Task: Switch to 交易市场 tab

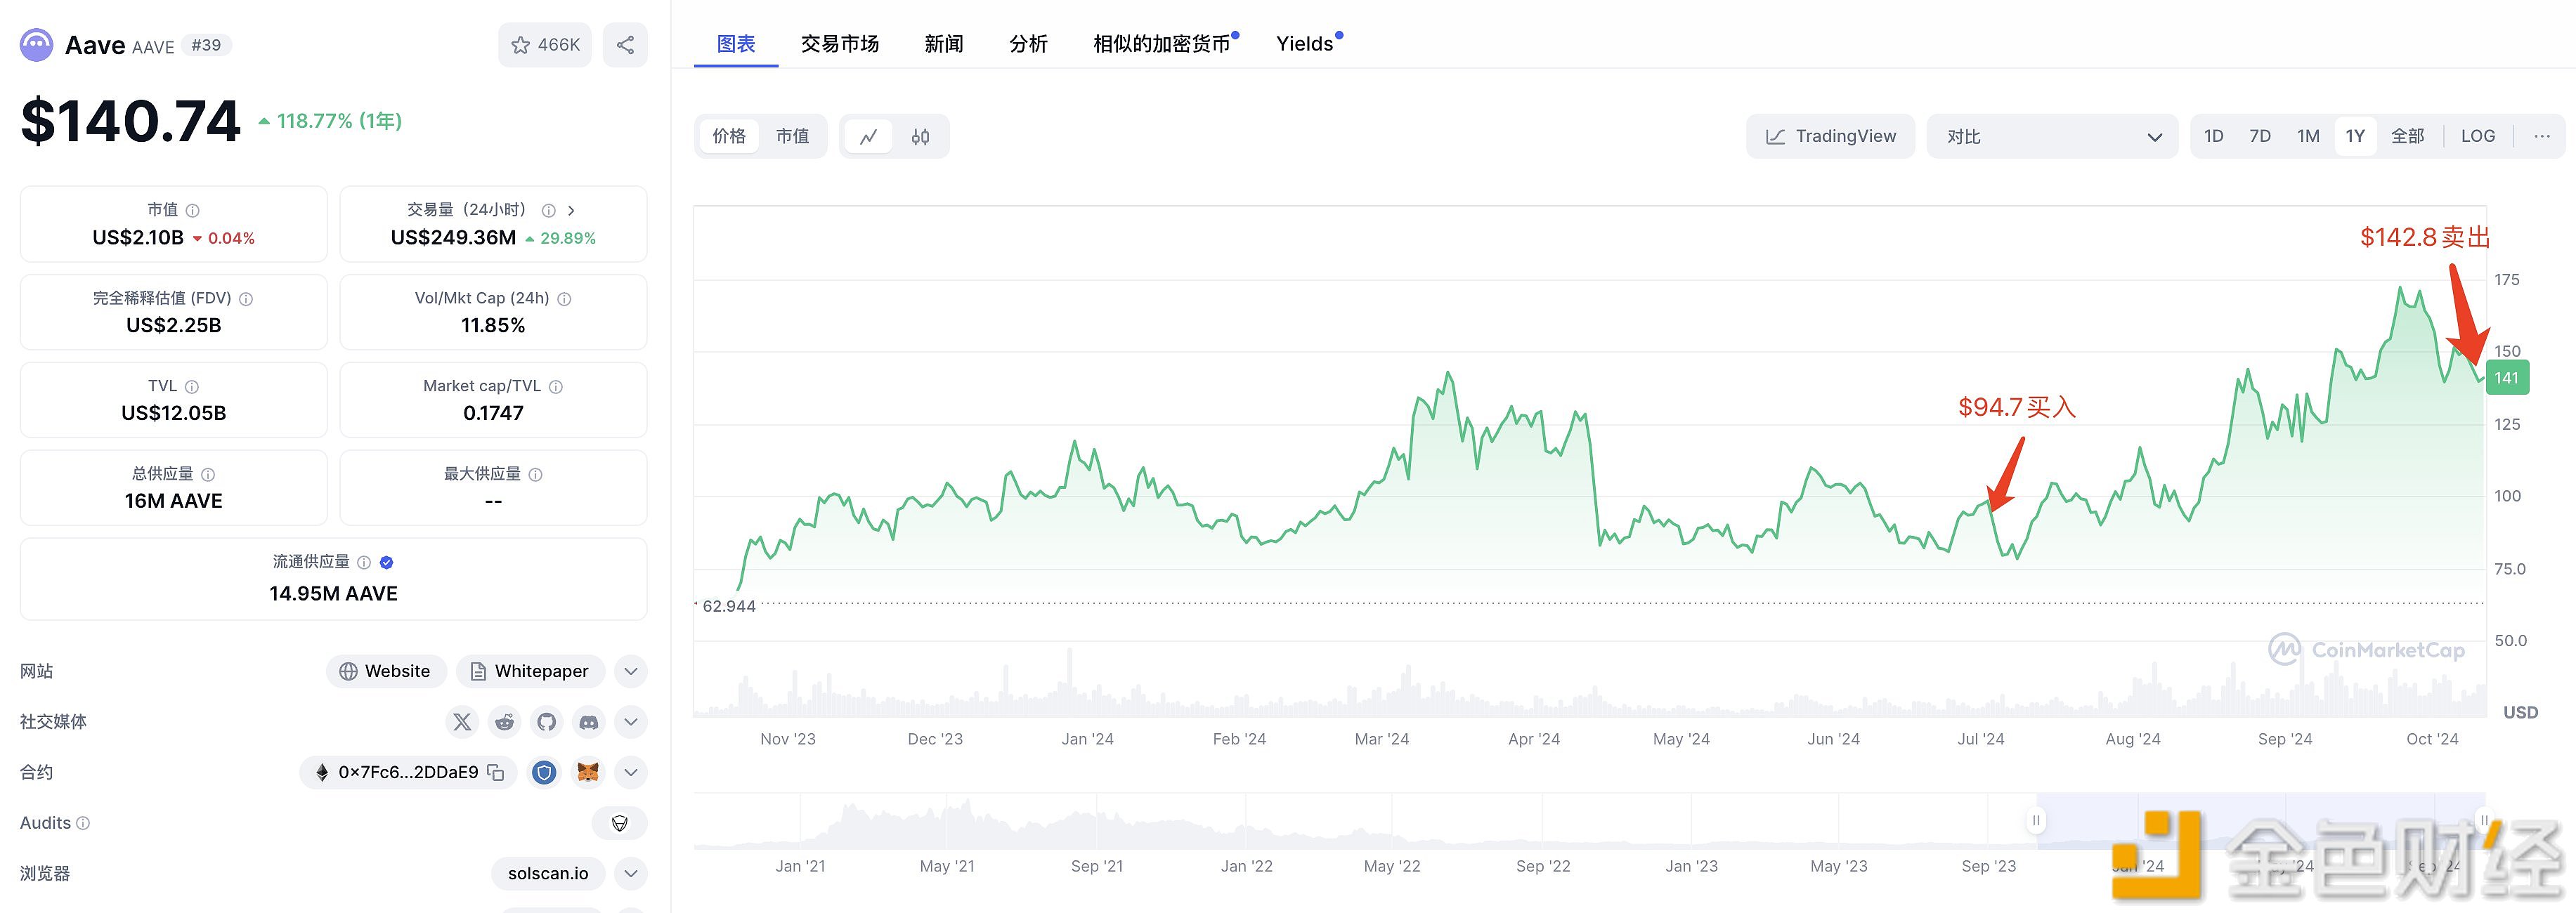Action: coord(840,44)
